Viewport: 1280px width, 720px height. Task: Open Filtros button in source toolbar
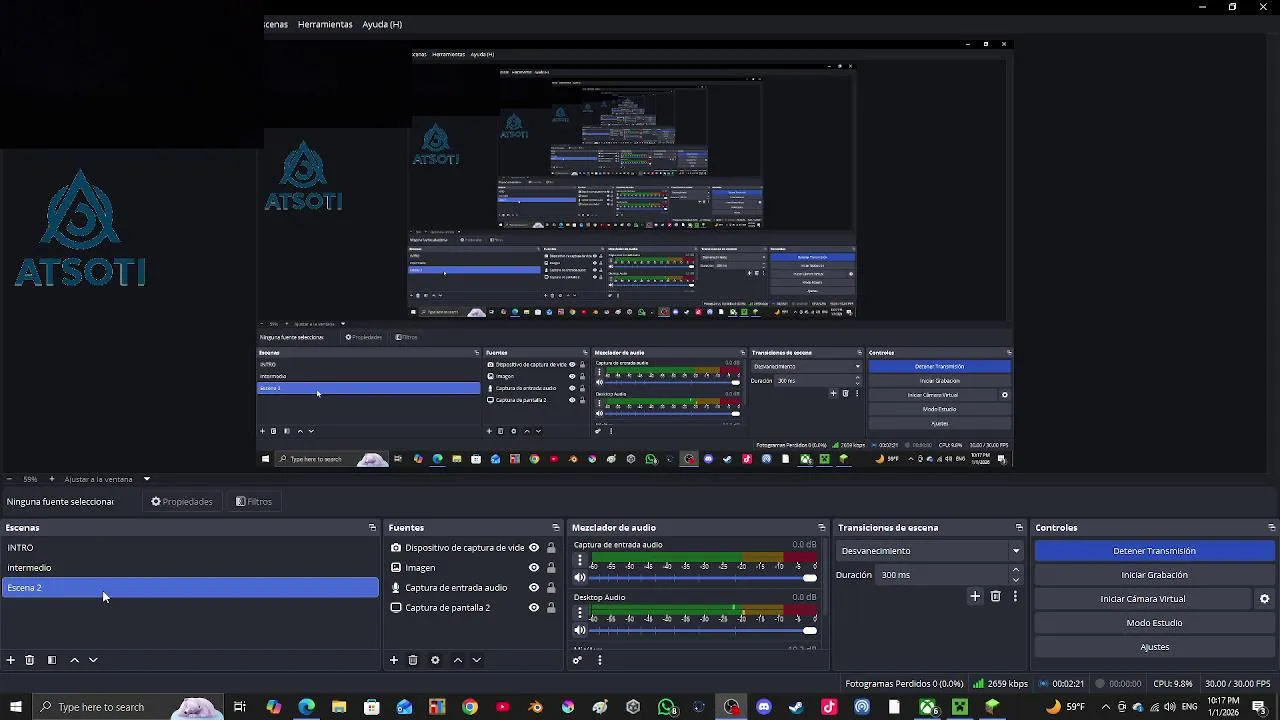pos(254,502)
